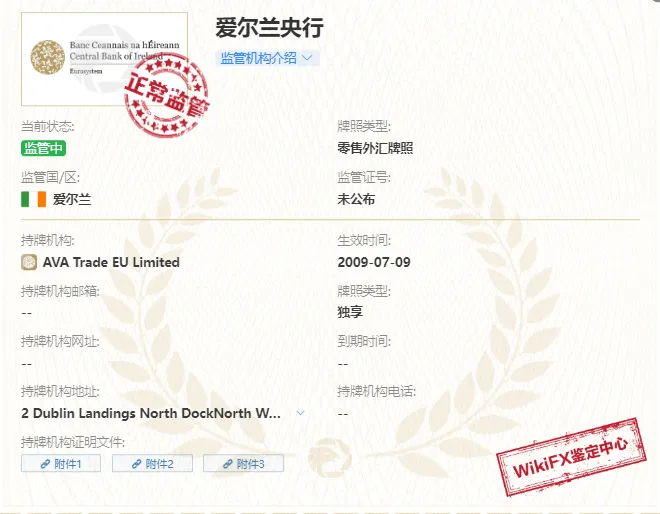Screen dimensions: 660x514
Task: Open attachment 附件1
Action: 61,463
